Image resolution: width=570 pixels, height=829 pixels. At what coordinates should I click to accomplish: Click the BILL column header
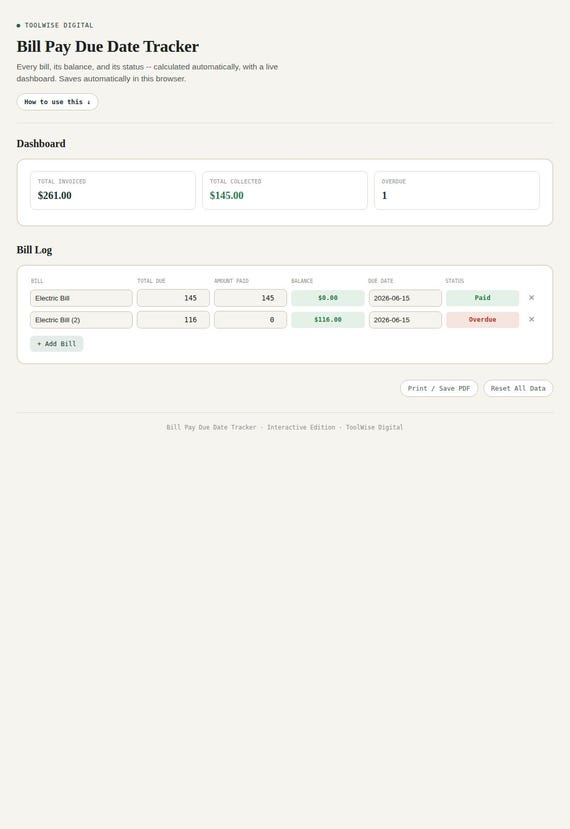click(x=37, y=281)
